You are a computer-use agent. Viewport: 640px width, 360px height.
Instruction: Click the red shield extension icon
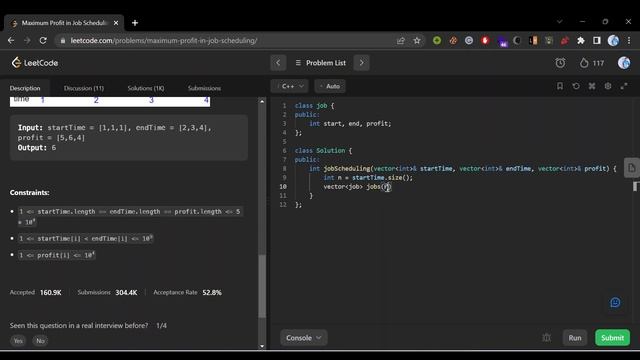(x=485, y=40)
